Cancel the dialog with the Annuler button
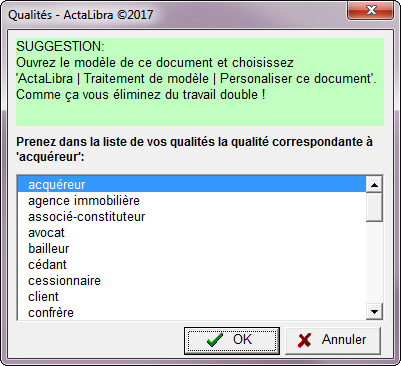Viewport: 401px width, 366px height. 333,340
